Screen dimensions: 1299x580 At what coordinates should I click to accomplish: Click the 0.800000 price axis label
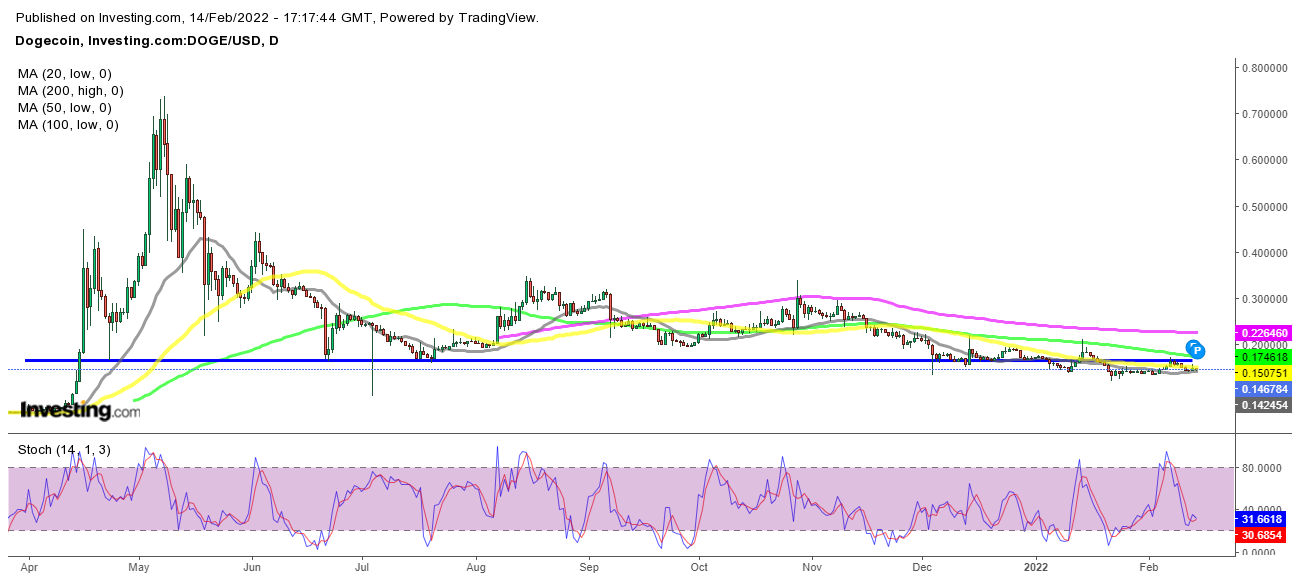1265,68
